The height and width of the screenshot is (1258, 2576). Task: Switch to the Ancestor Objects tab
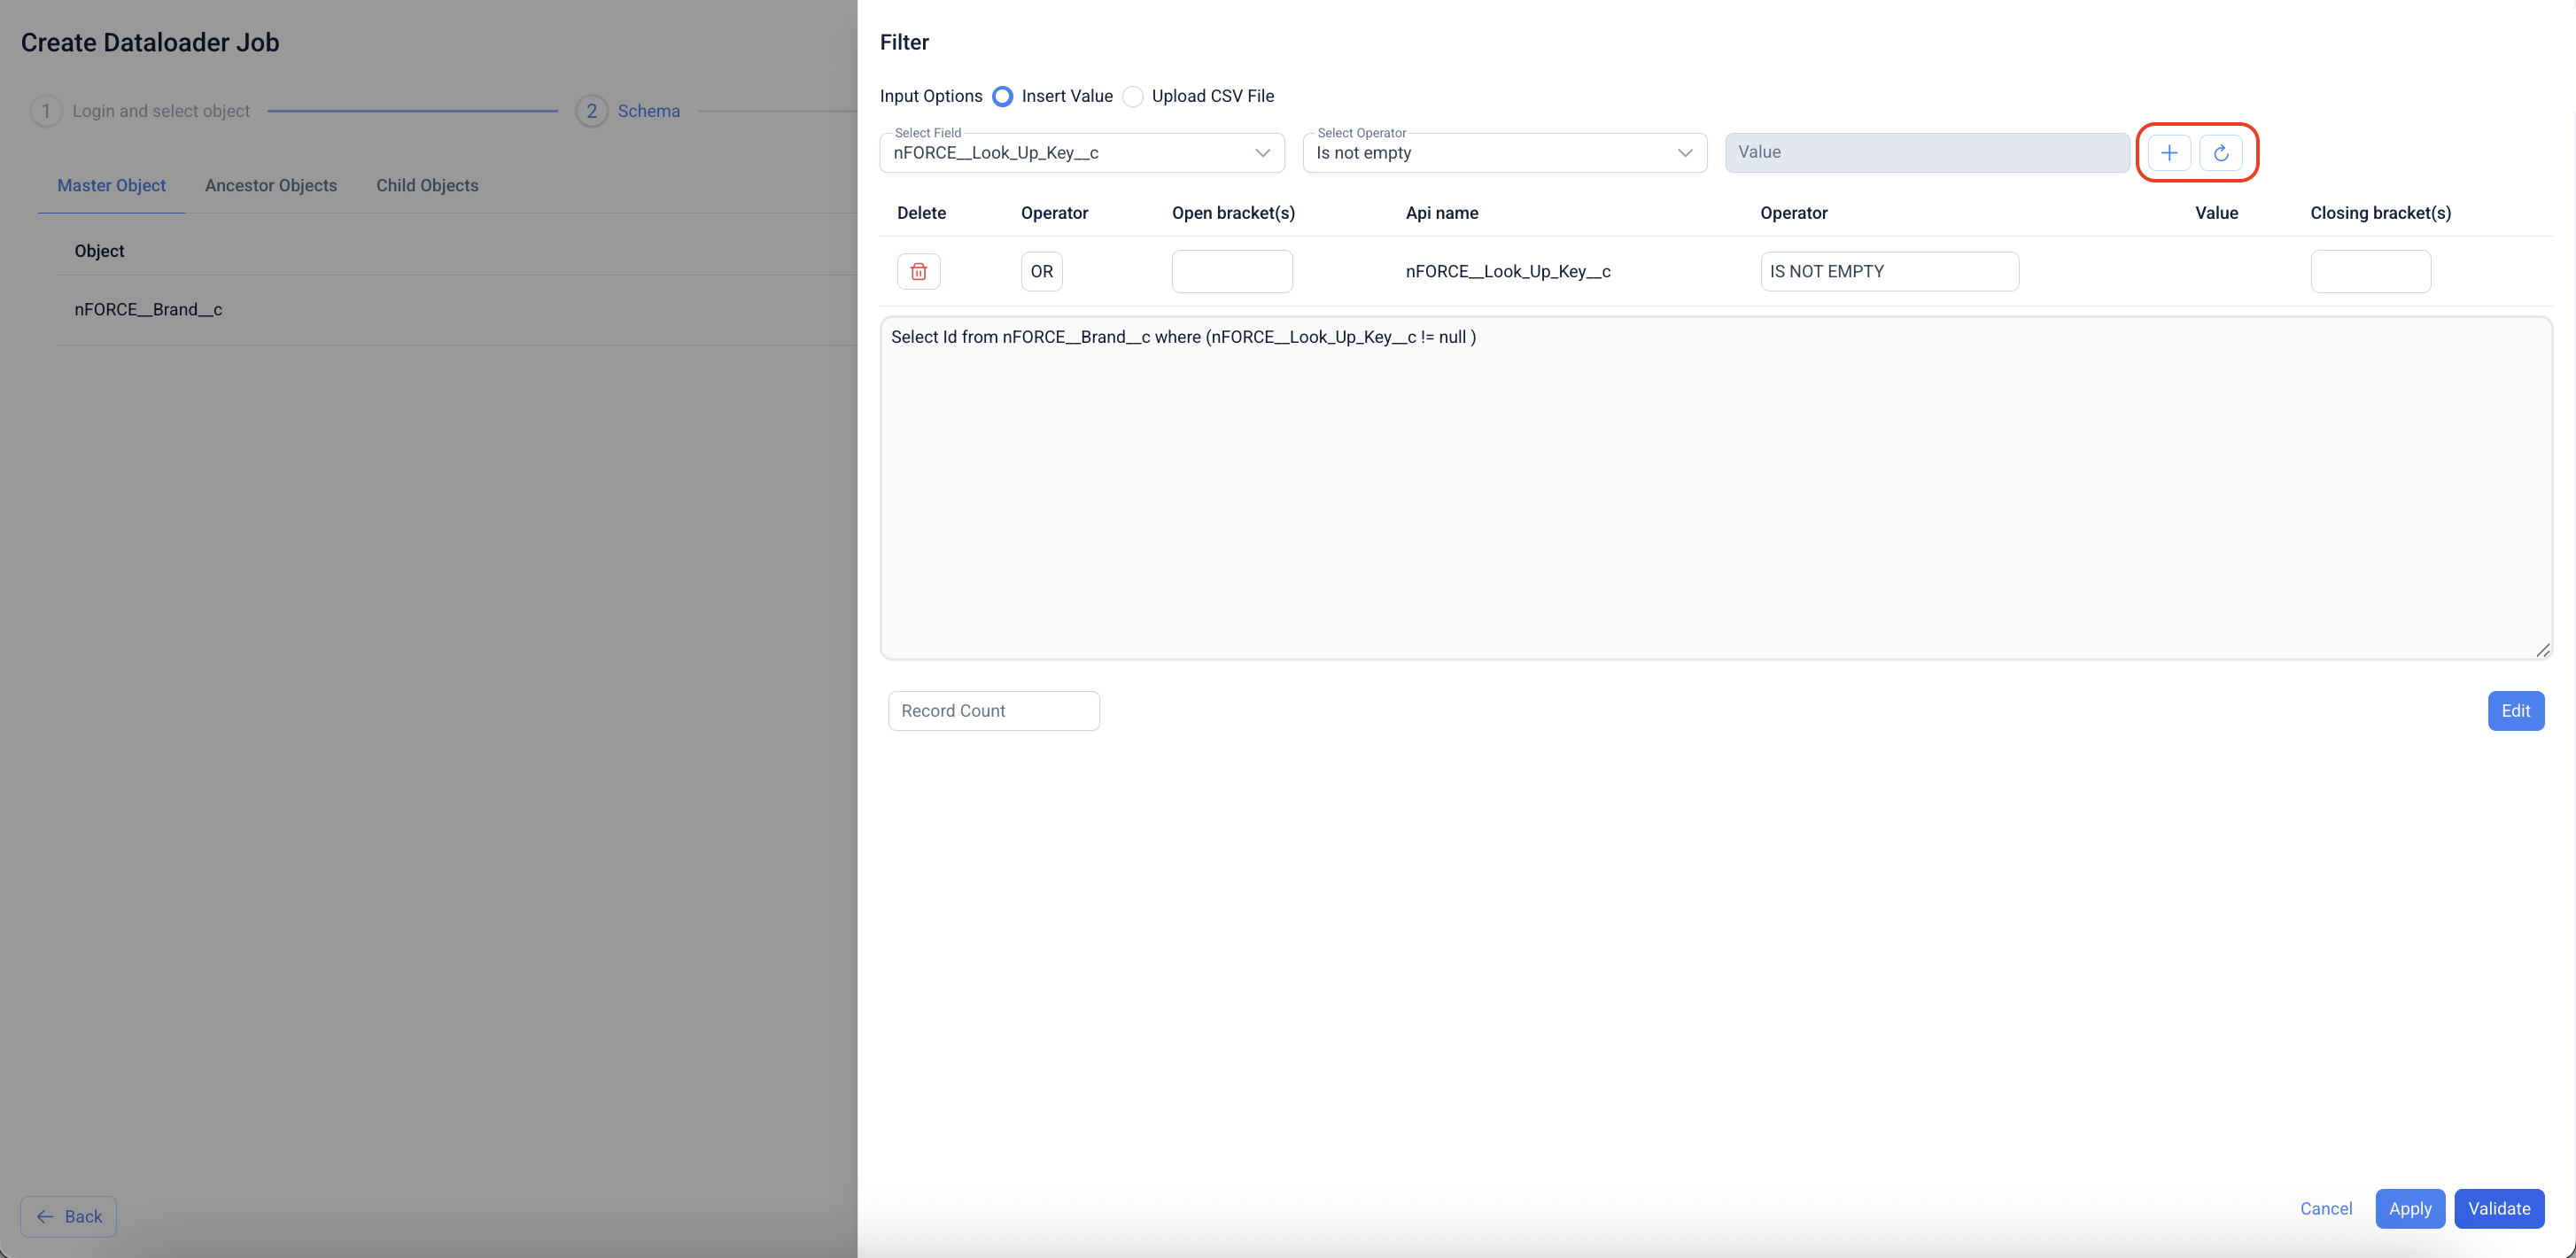point(270,185)
